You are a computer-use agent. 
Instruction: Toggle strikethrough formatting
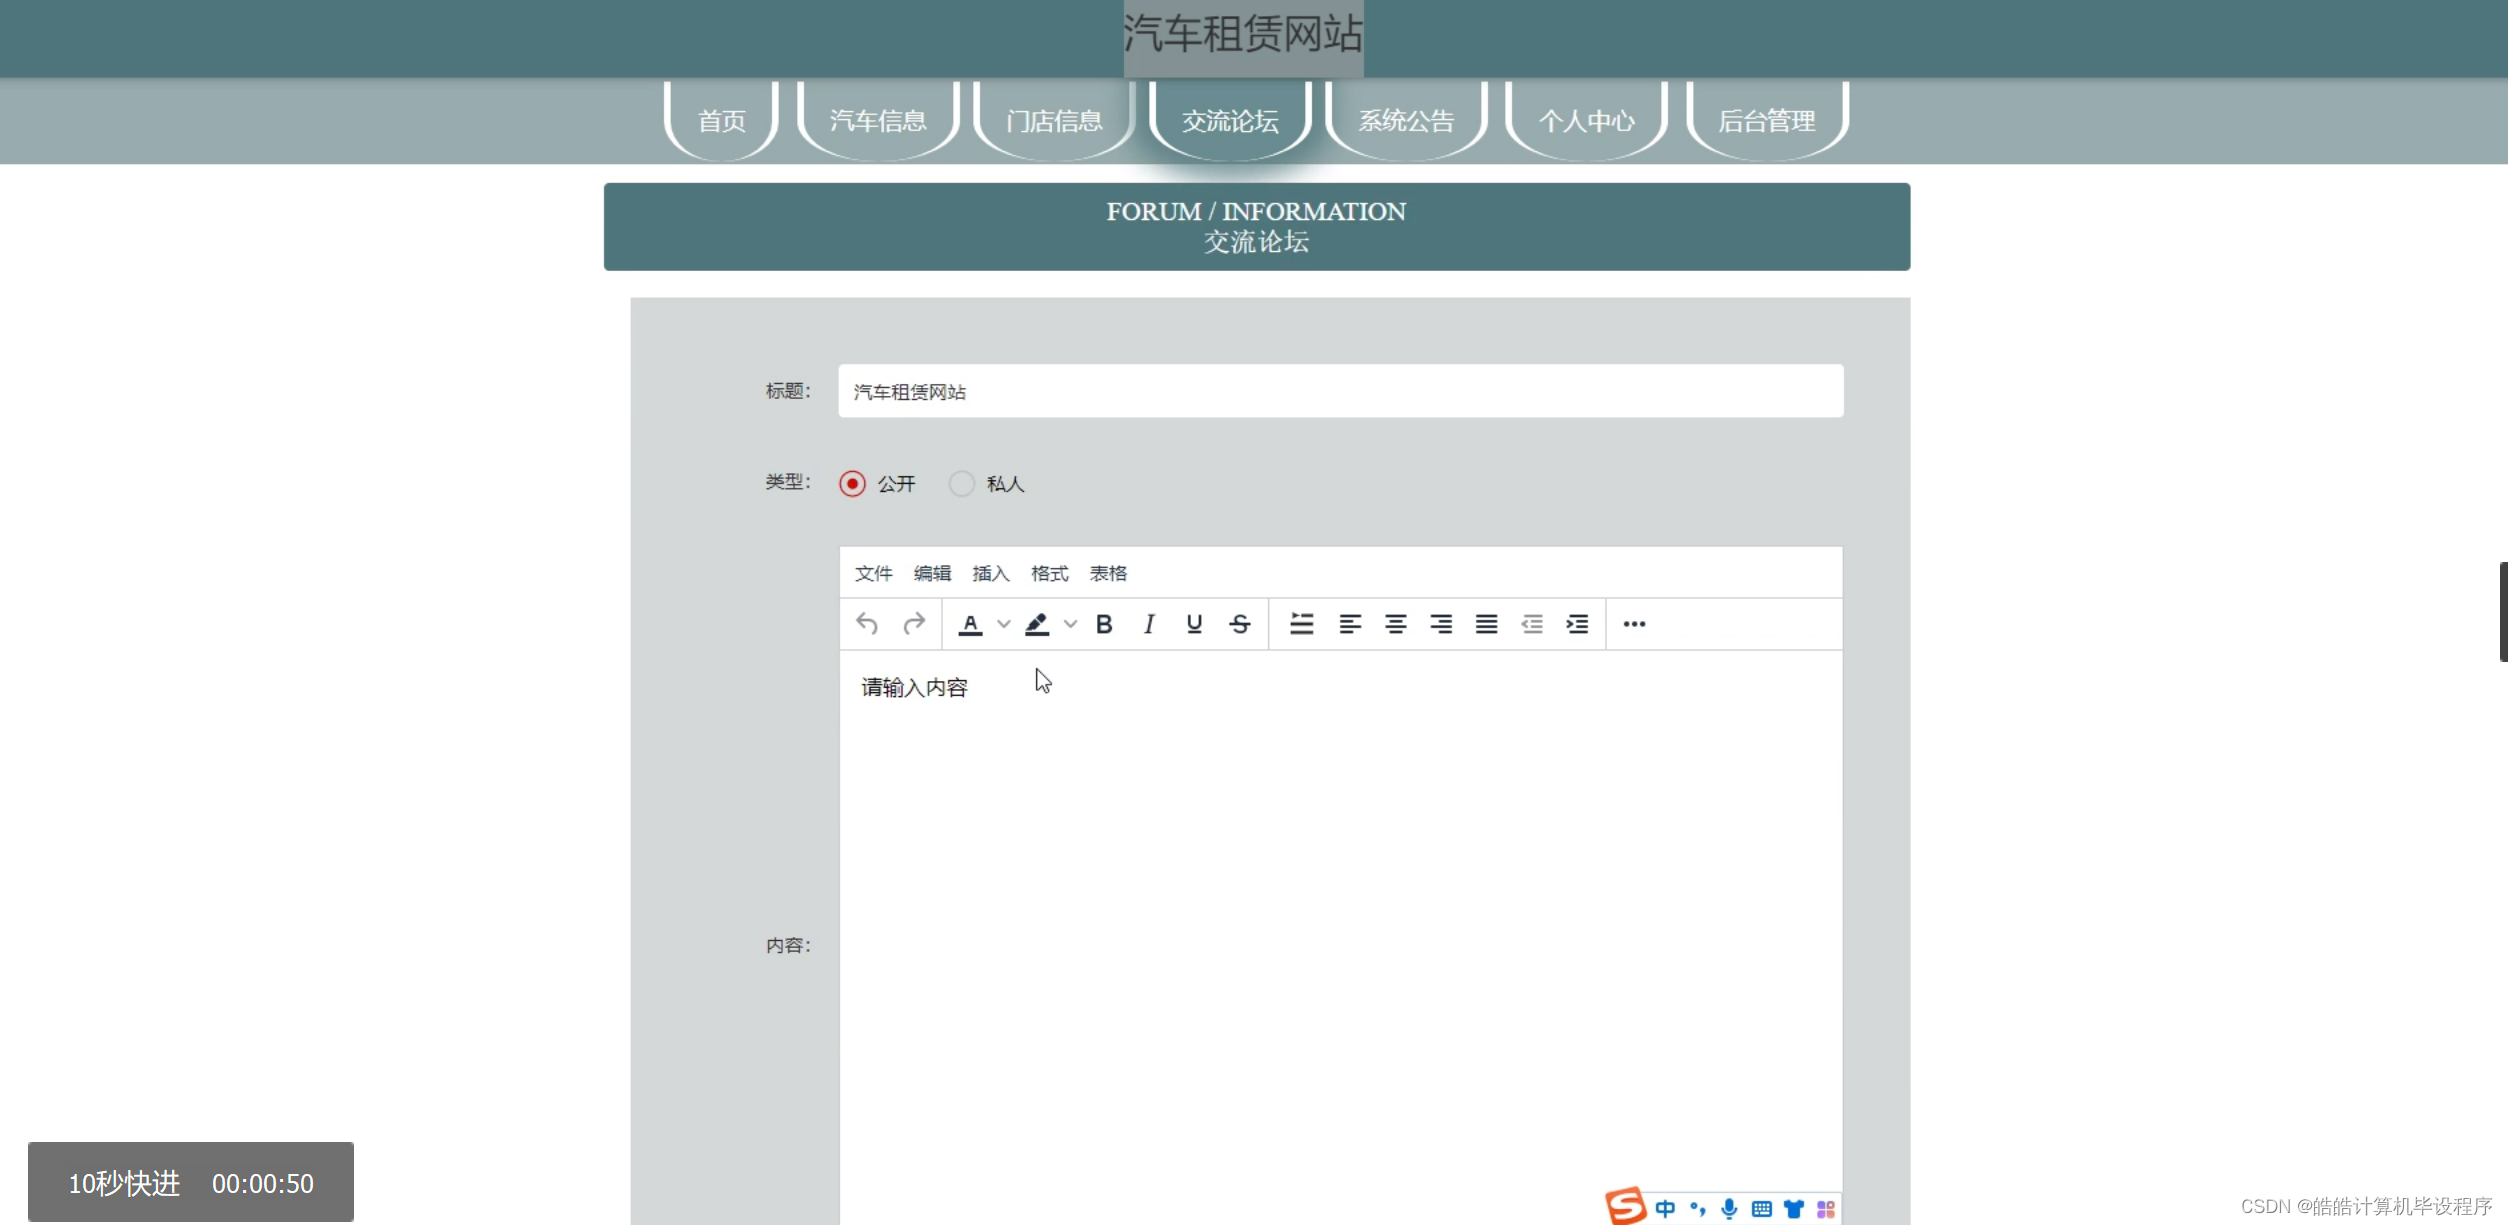pyautogui.click(x=1240, y=624)
